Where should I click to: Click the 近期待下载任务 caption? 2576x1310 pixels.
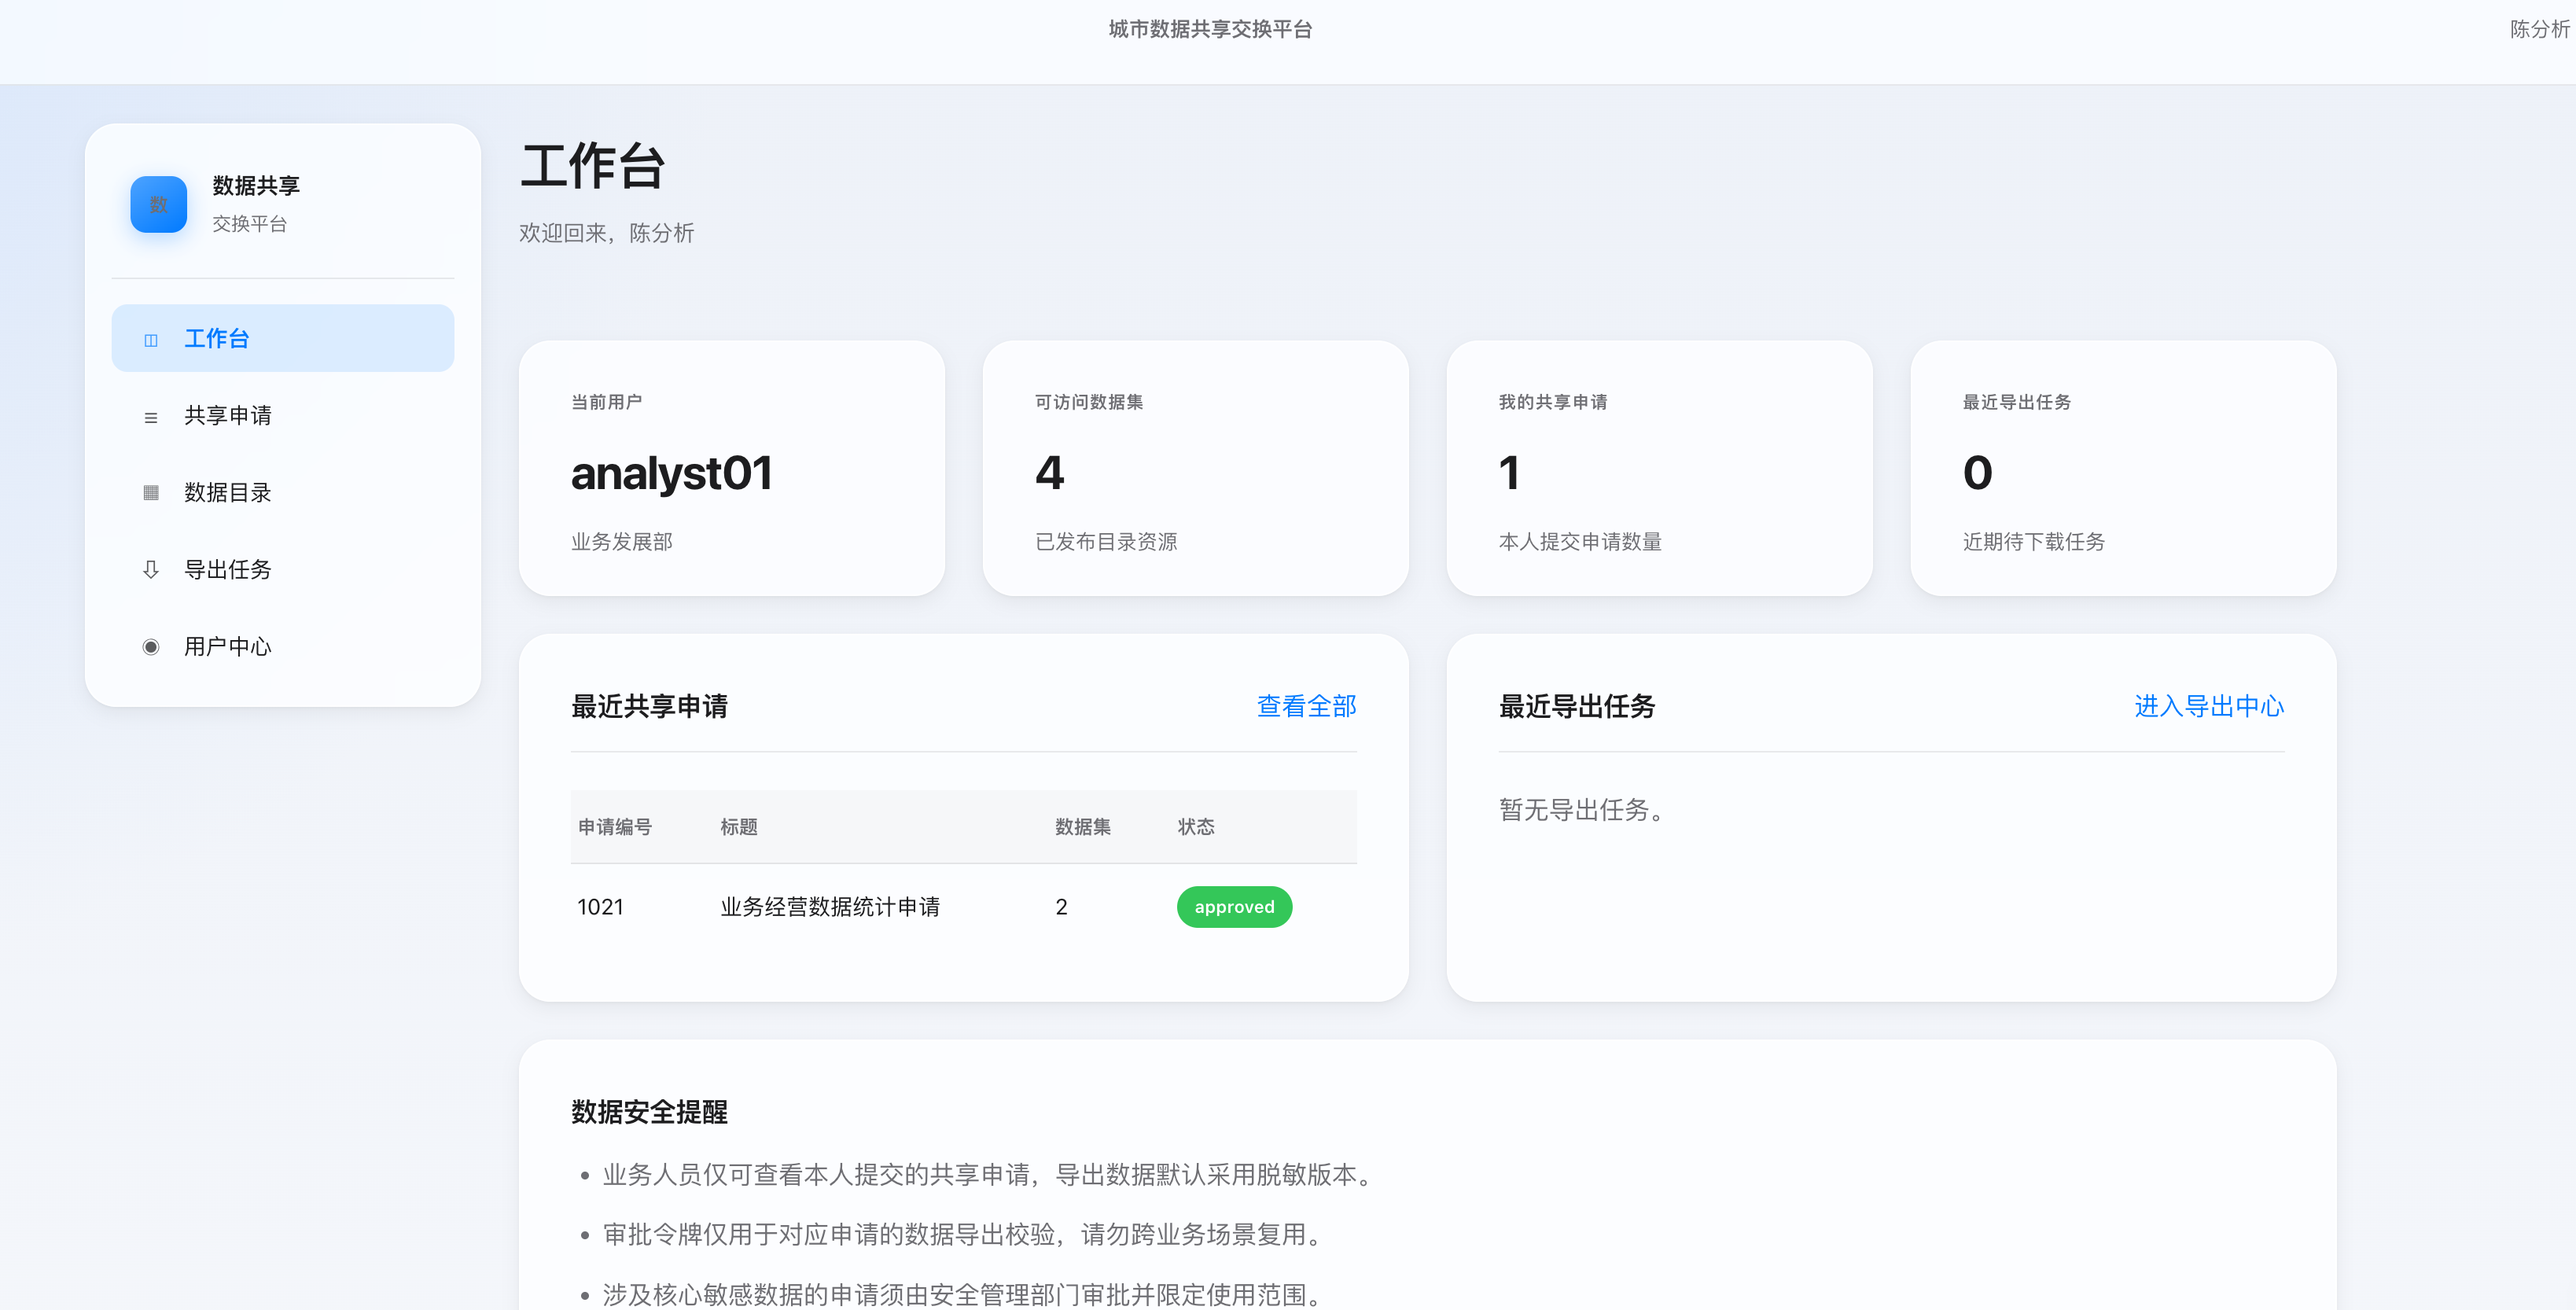2033,542
